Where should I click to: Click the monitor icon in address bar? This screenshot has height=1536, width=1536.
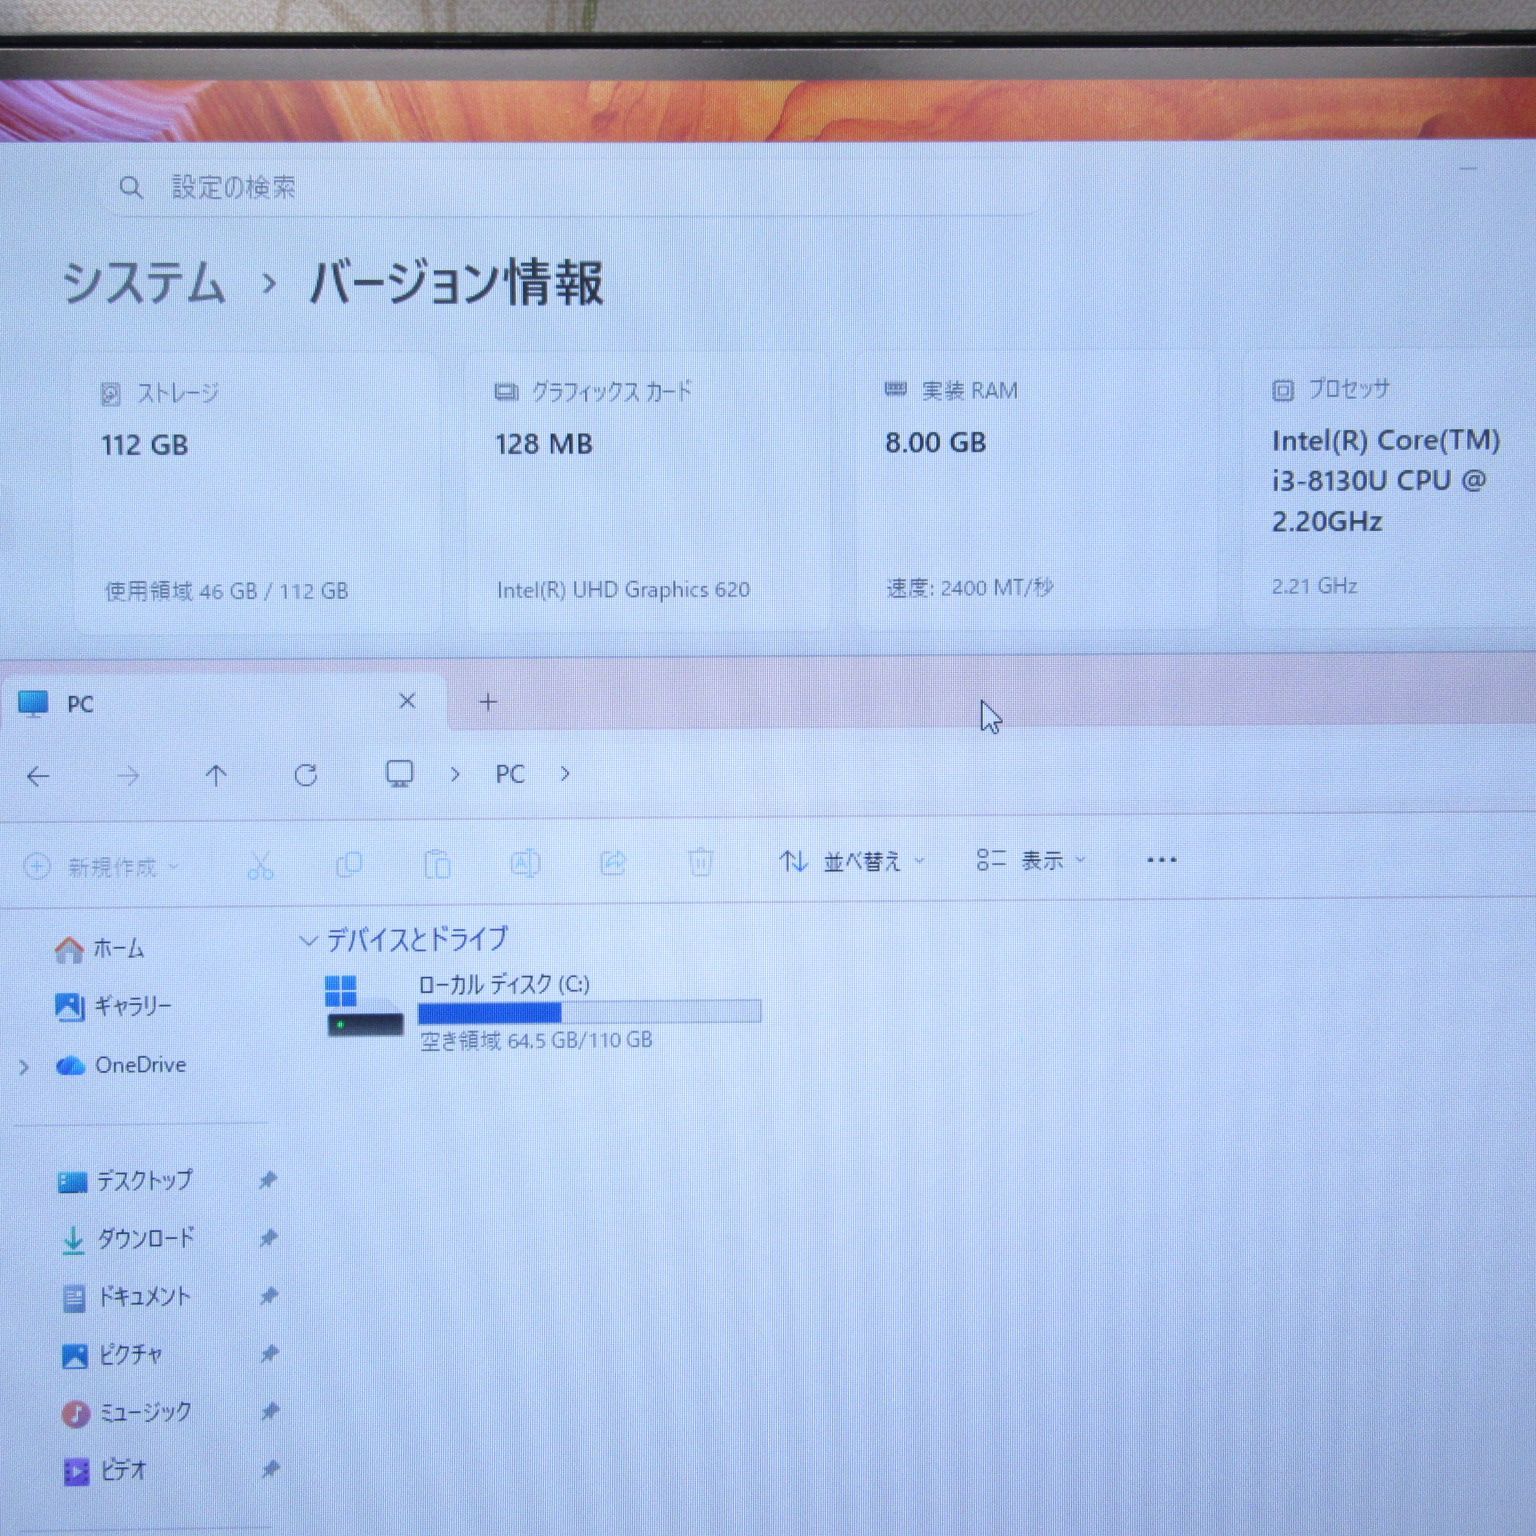[400, 774]
